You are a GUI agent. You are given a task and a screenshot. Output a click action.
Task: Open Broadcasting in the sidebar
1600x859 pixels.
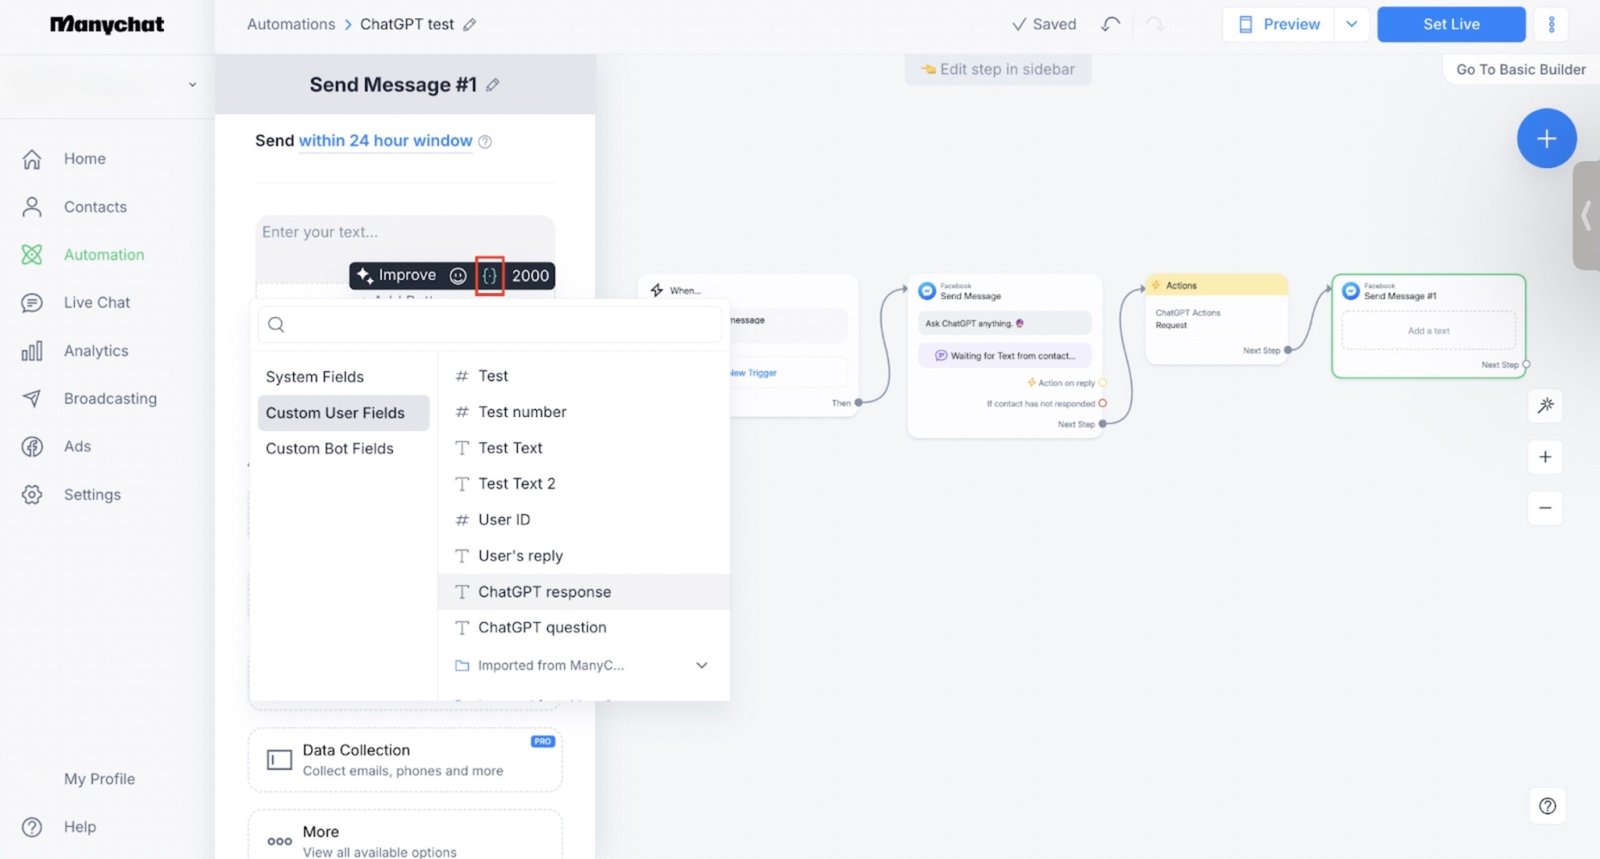[110, 399]
